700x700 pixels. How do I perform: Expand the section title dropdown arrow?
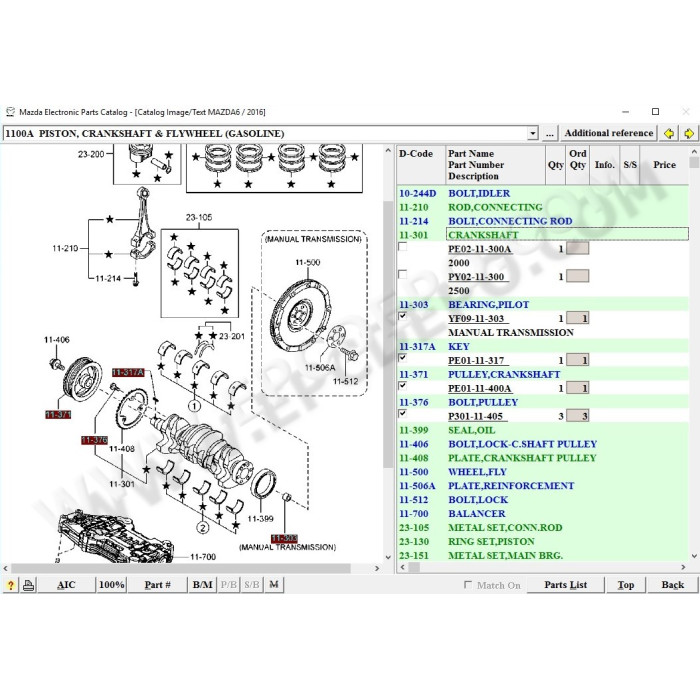(532, 133)
